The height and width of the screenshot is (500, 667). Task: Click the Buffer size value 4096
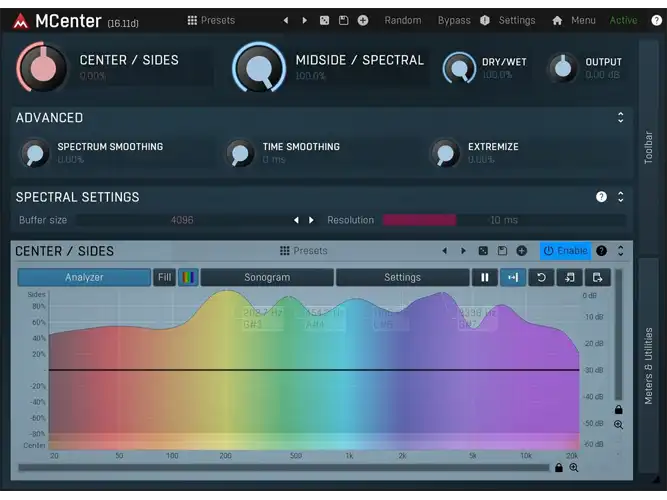[182, 220]
